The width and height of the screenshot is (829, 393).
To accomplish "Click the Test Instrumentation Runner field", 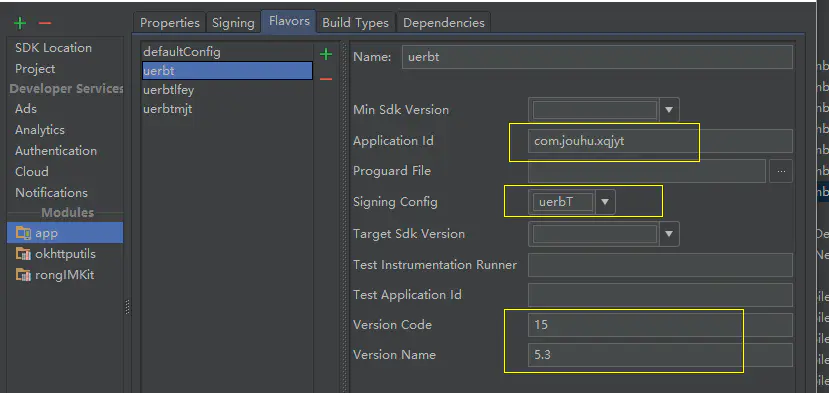I will tap(660, 264).
